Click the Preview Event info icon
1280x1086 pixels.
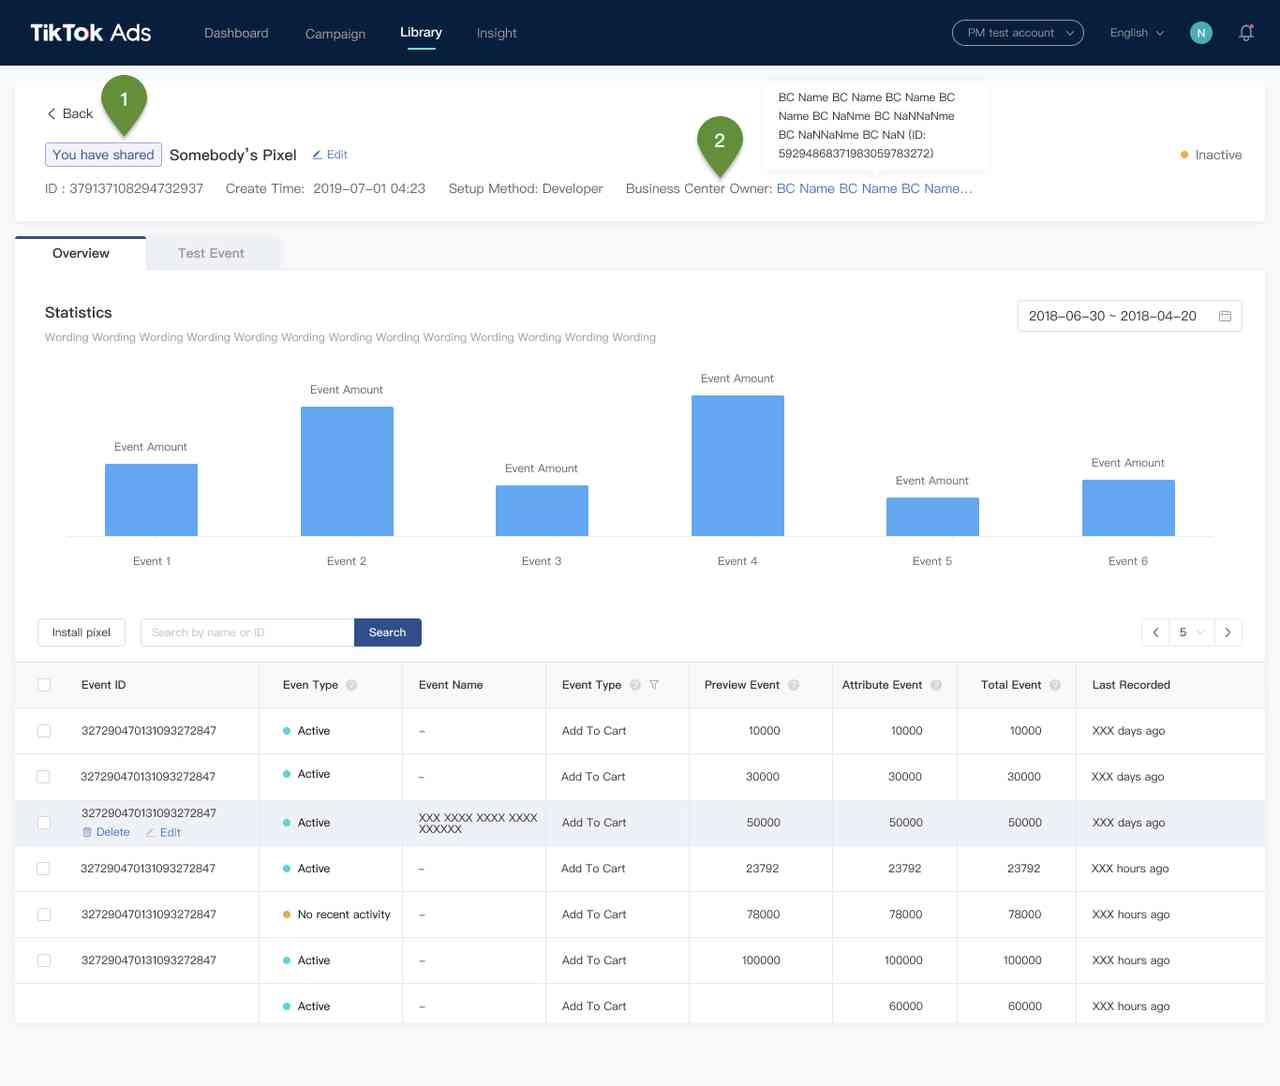click(793, 685)
